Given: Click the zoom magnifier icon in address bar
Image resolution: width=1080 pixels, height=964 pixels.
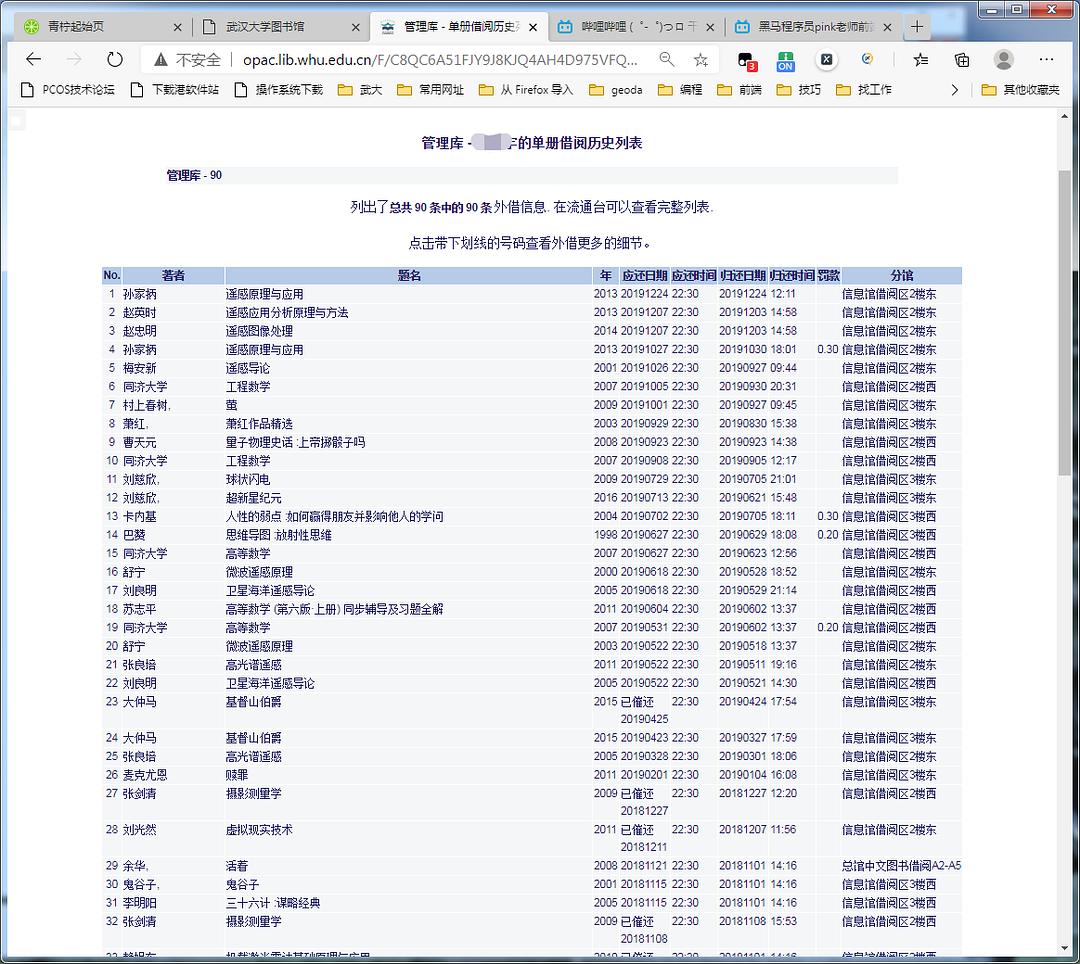Looking at the screenshot, I should pyautogui.click(x=667, y=60).
